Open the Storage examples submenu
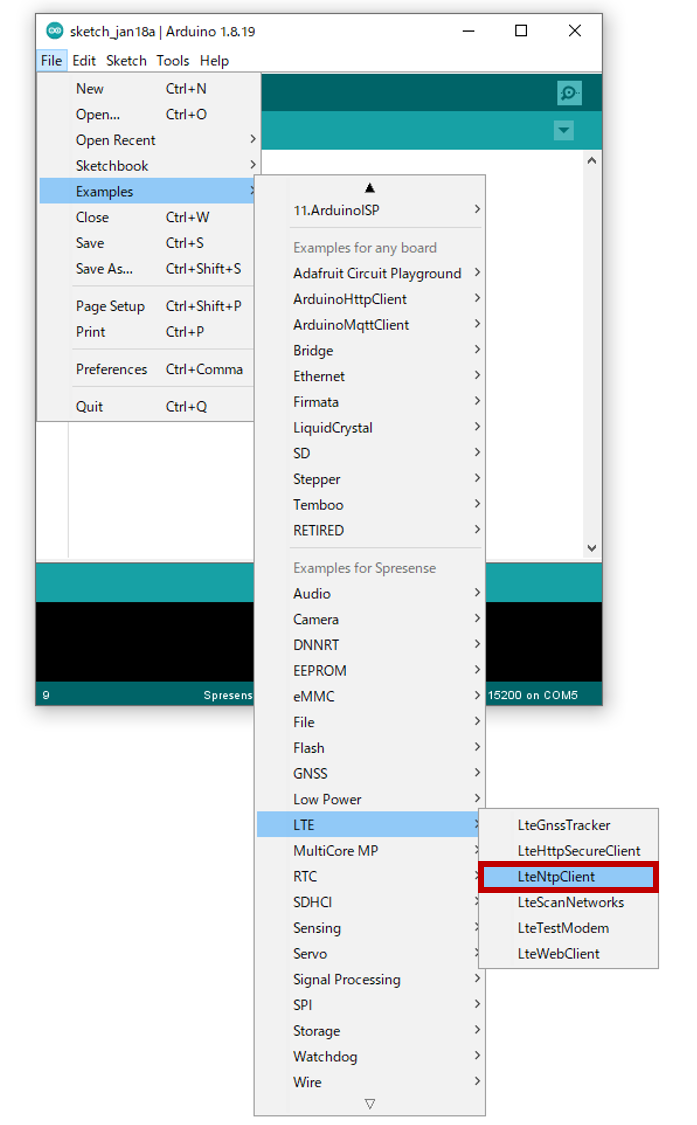Screen dimensions: 697x1125 coord(370,1032)
